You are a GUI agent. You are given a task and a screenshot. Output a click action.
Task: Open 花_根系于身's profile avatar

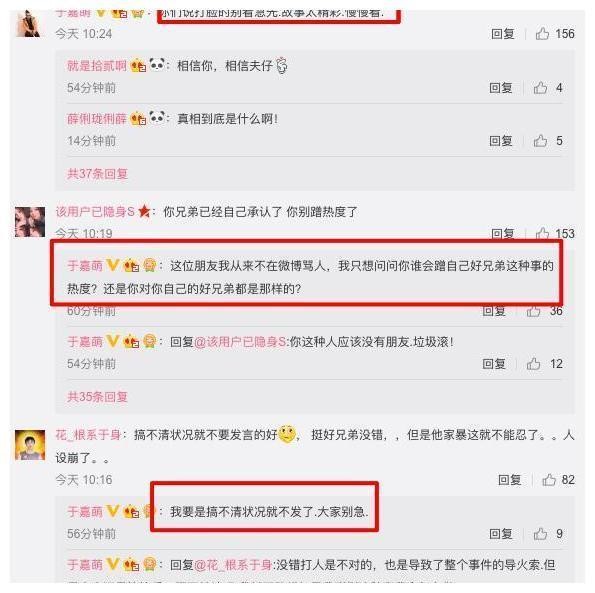coord(30,445)
